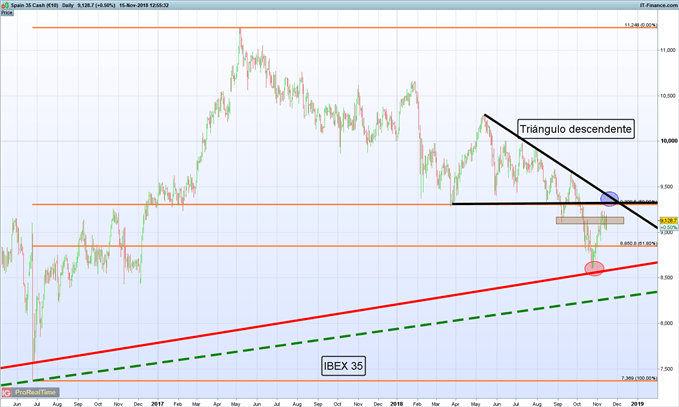
Task: Click the Daily timeframe label
Action: pos(68,5)
